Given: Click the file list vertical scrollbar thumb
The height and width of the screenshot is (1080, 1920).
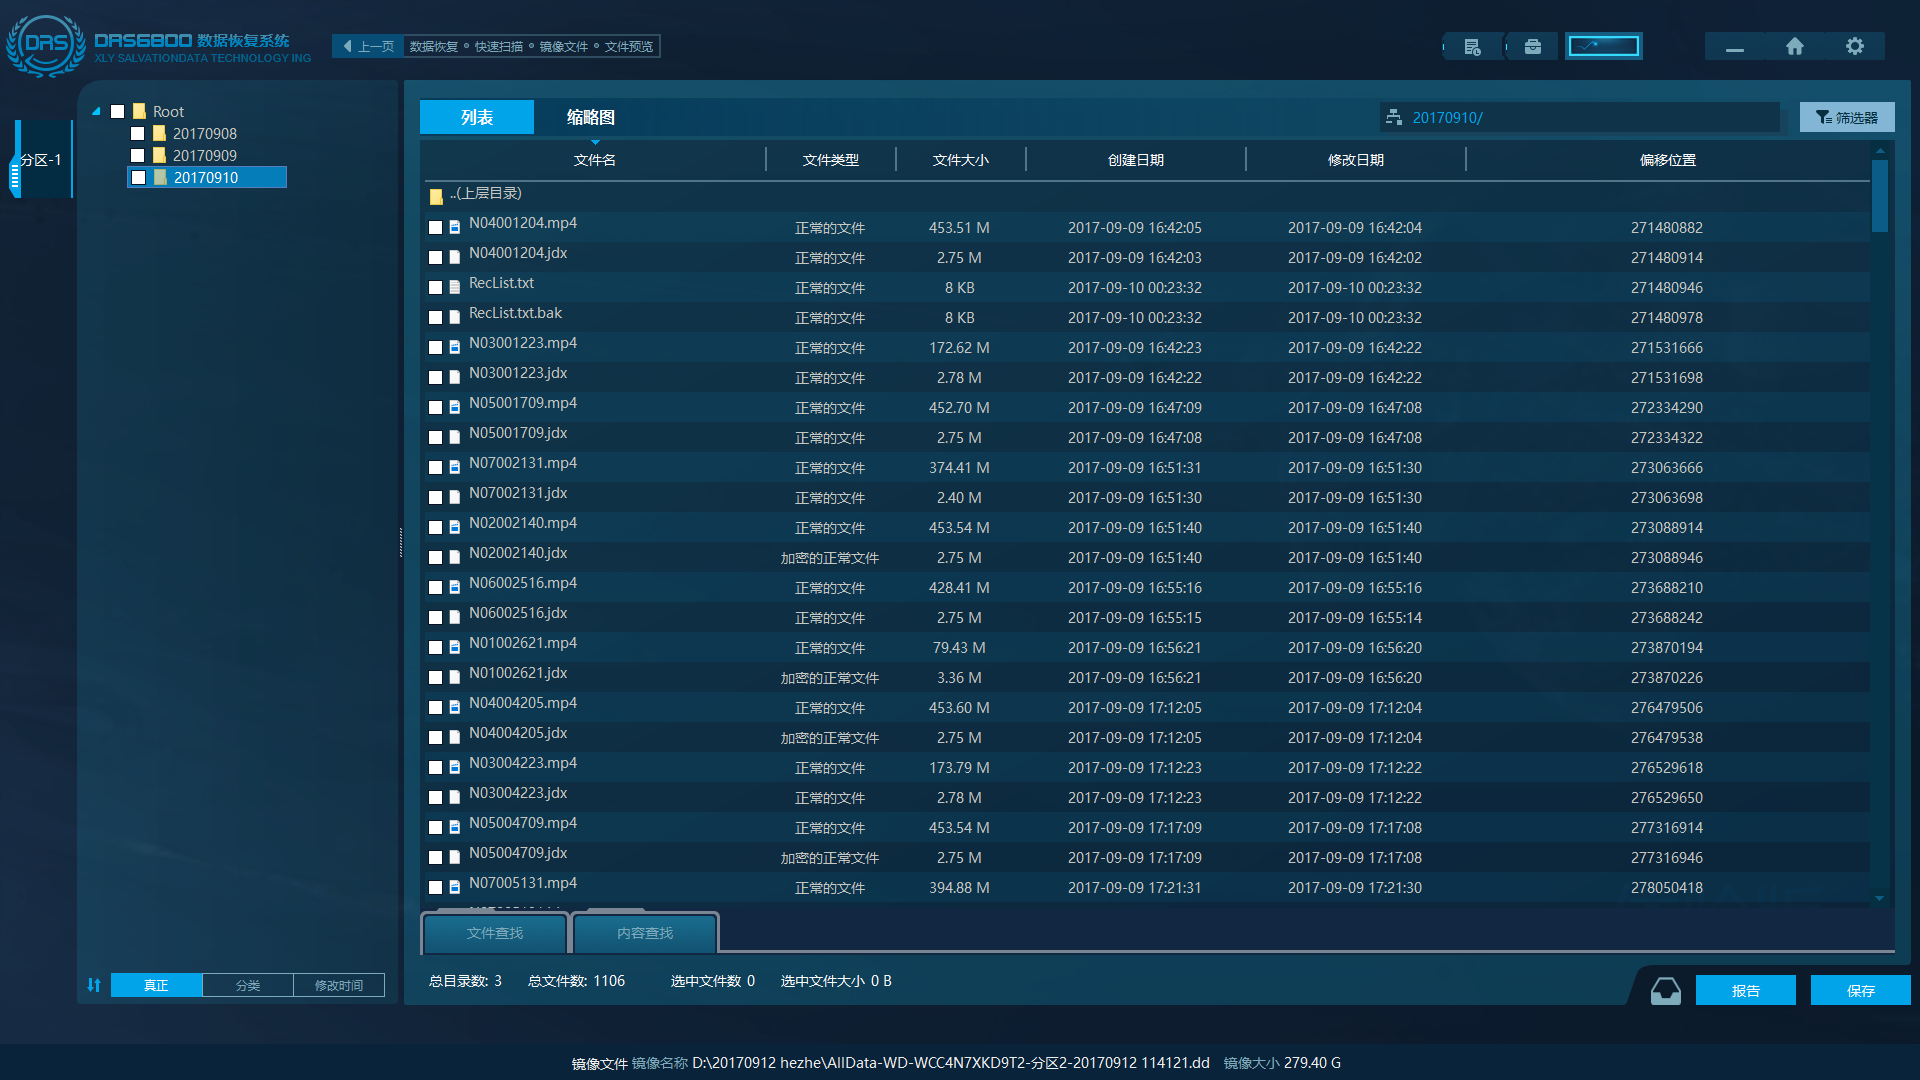Looking at the screenshot, I should tap(1879, 195).
